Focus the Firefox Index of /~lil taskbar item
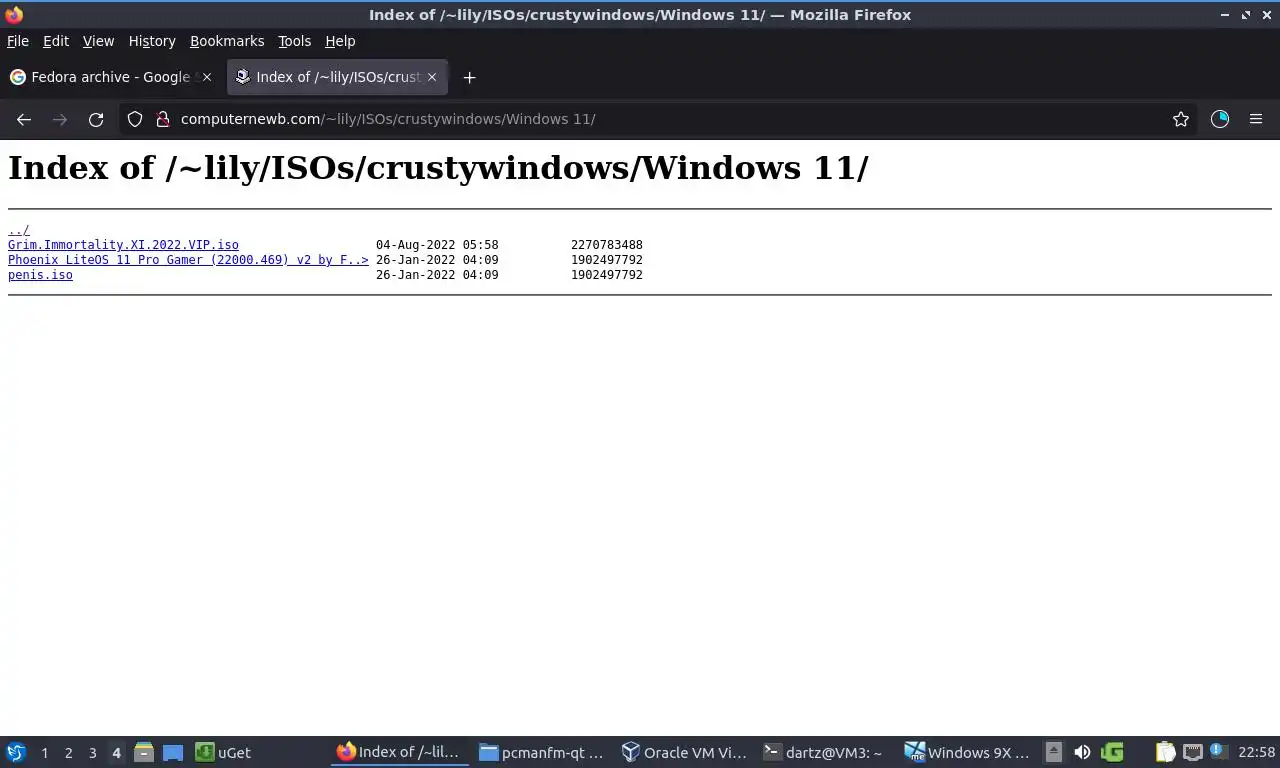The height and width of the screenshot is (768, 1280). pyautogui.click(x=400, y=752)
